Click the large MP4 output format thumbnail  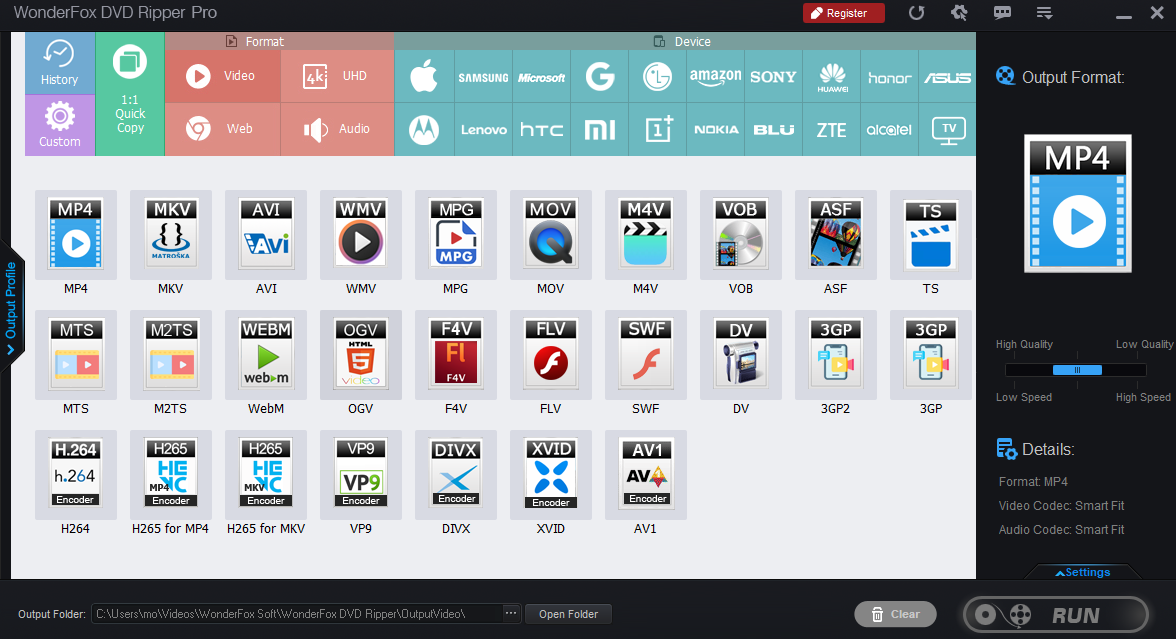(1078, 203)
